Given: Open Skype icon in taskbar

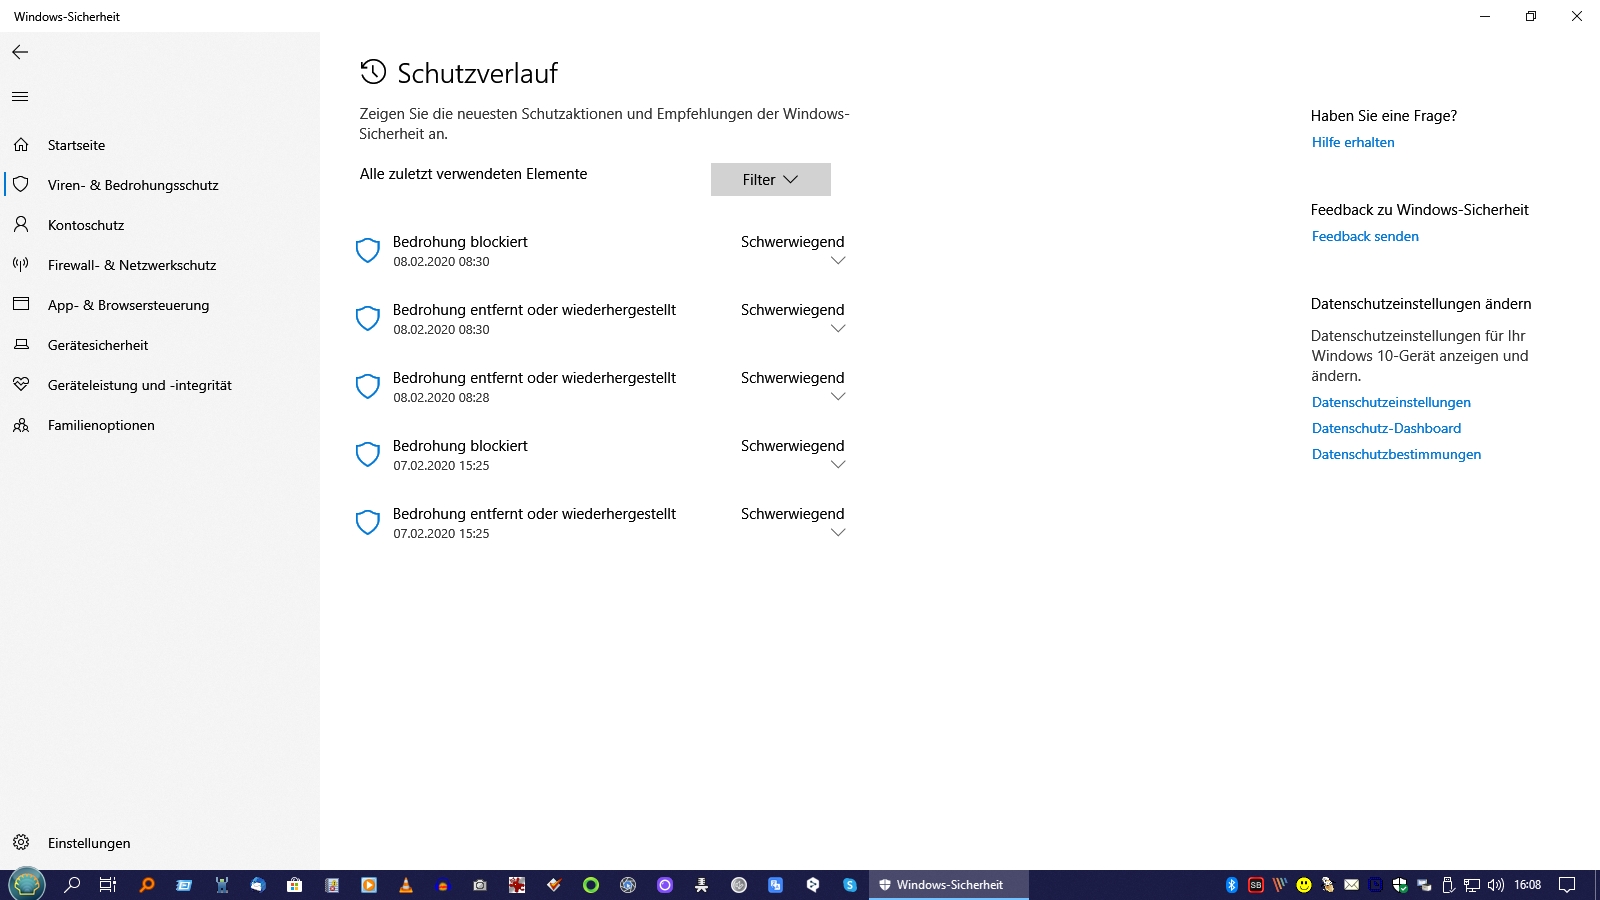Looking at the screenshot, I should tap(850, 885).
